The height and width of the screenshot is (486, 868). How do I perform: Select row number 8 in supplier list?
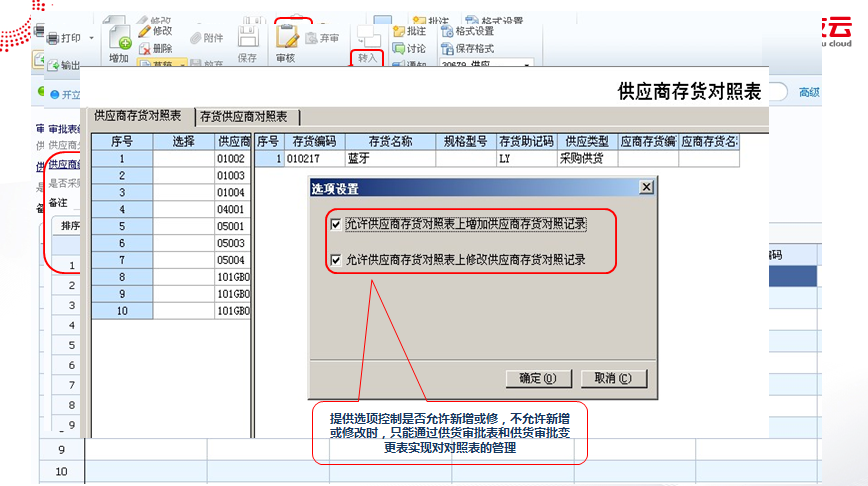pos(122,277)
